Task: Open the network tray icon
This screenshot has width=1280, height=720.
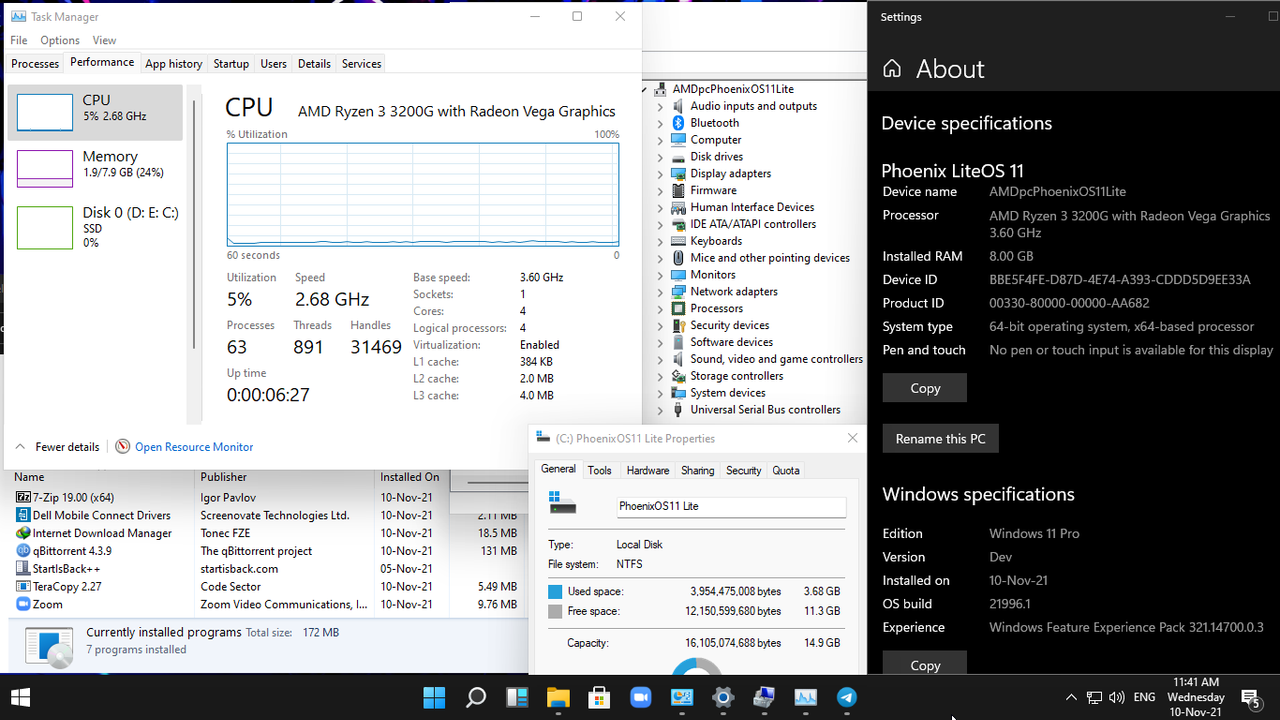Action: [1095, 697]
